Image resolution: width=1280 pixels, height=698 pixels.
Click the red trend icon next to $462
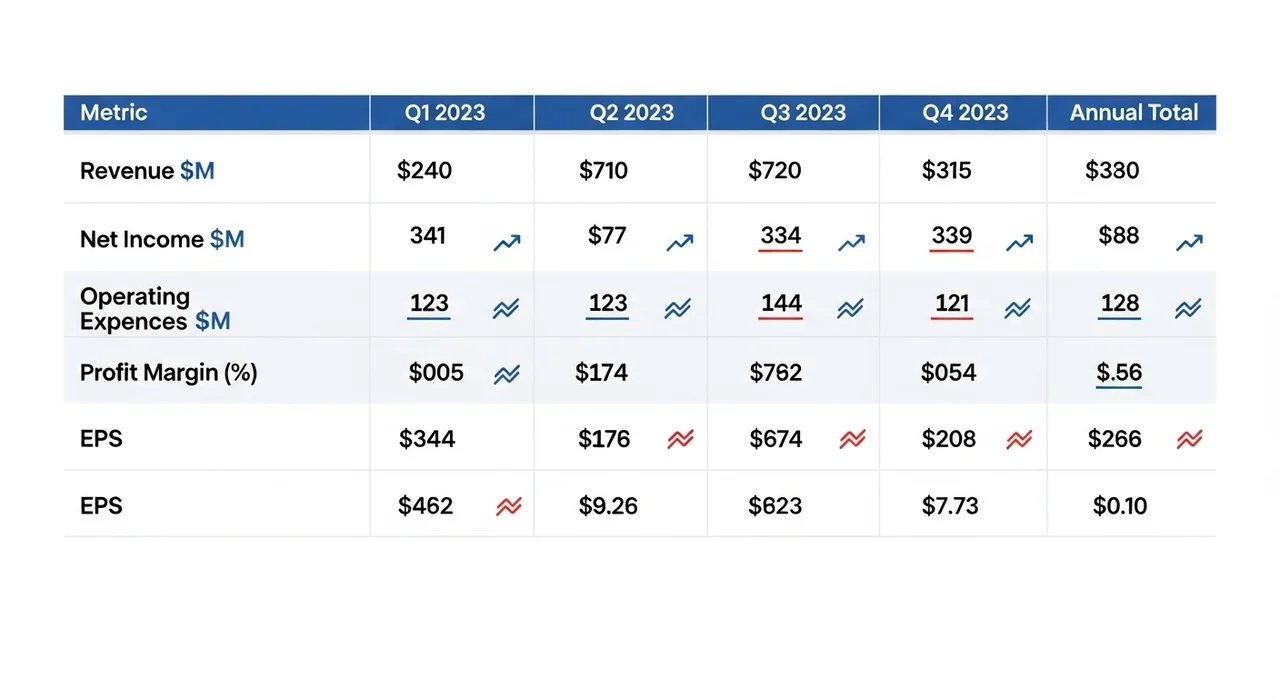pyautogui.click(x=509, y=507)
